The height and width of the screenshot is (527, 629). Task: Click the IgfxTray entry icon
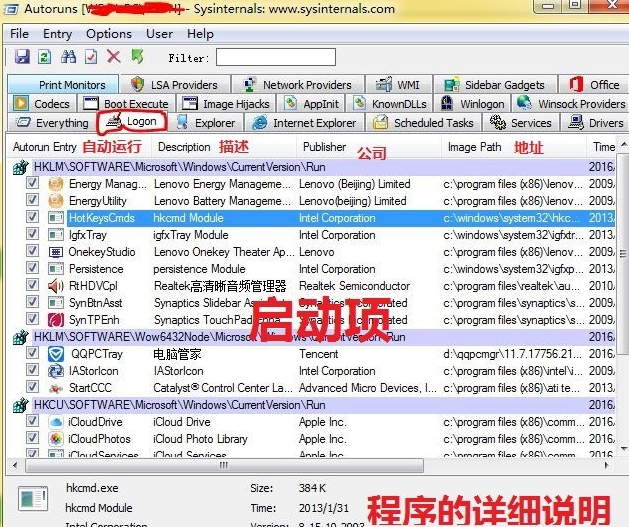pyautogui.click(x=56, y=235)
